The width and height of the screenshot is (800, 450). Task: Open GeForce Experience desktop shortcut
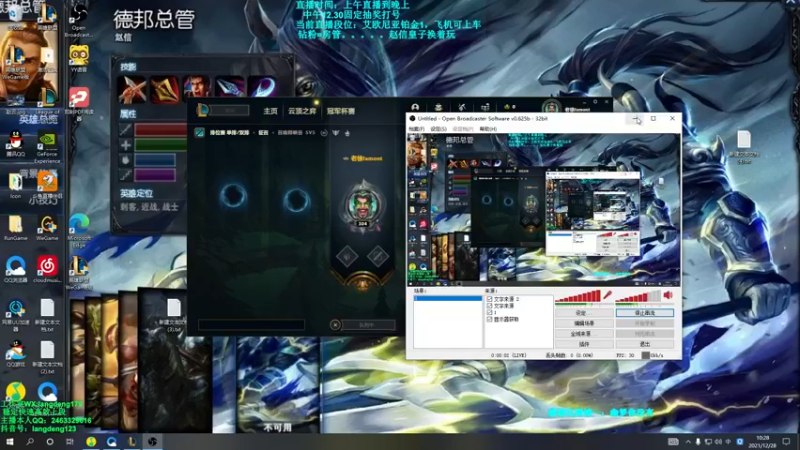pyautogui.click(x=47, y=148)
